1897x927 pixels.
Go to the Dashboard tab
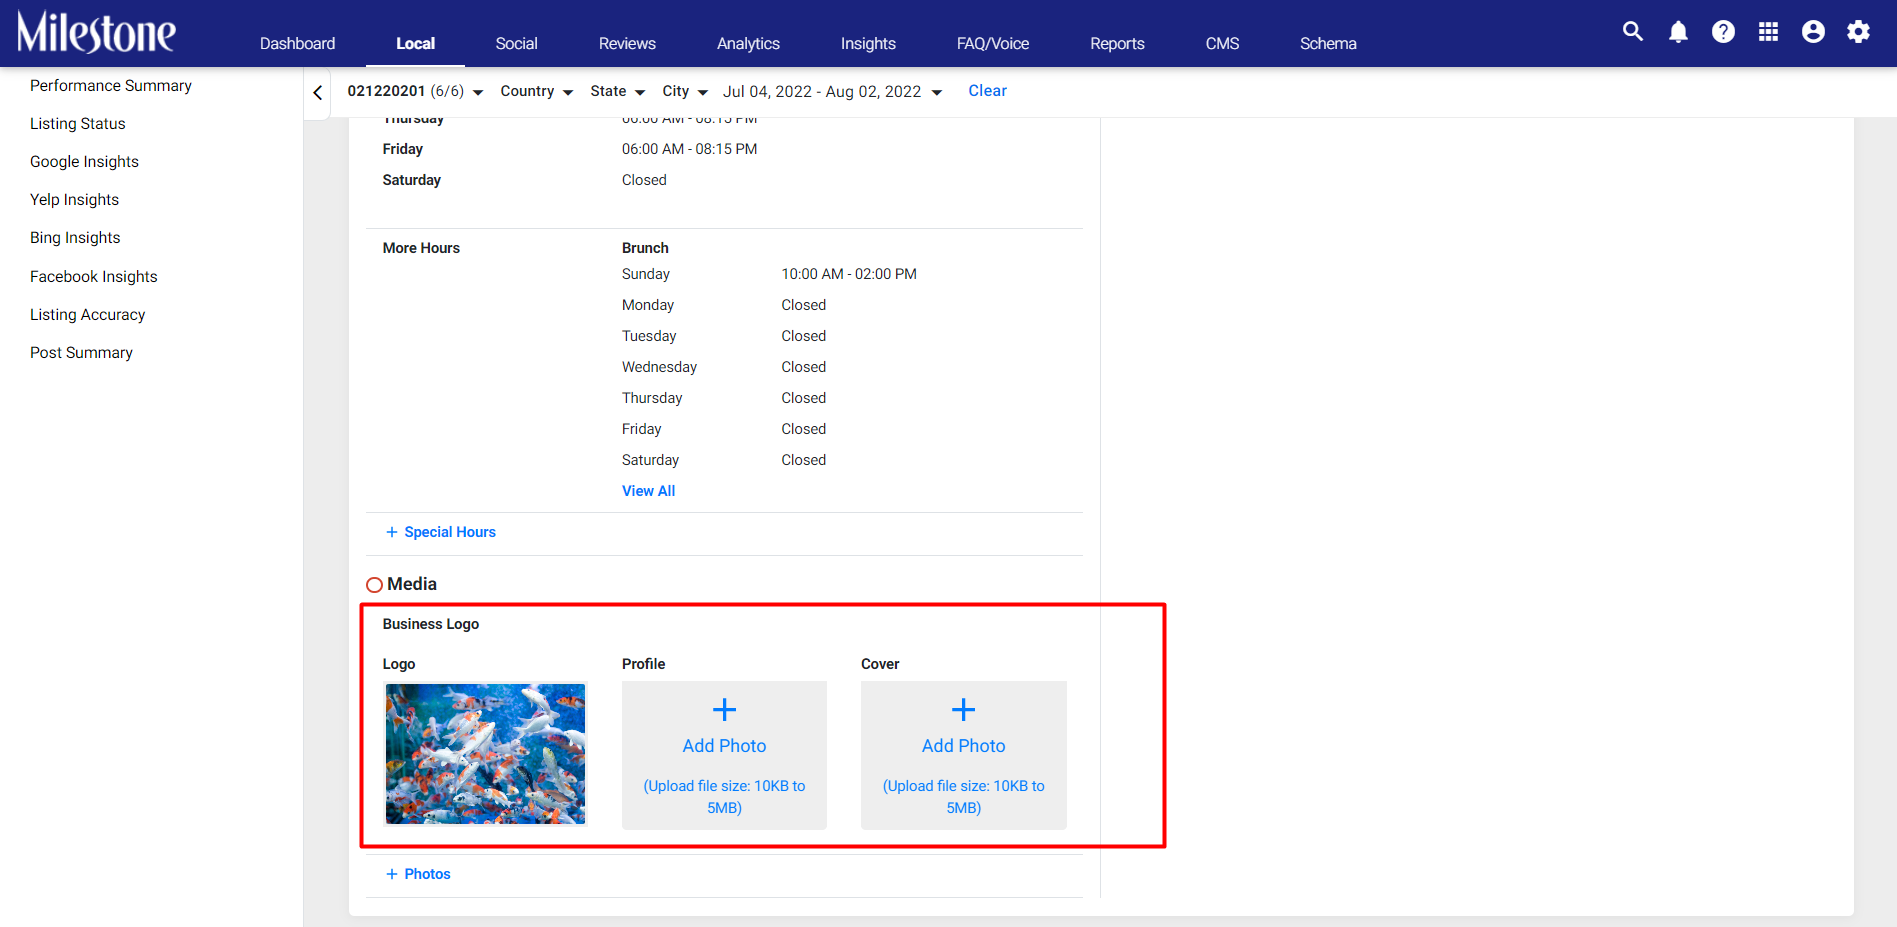click(297, 43)
